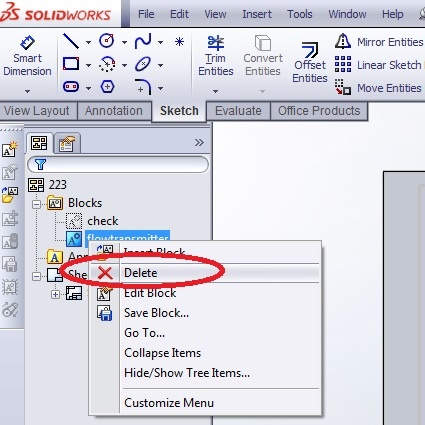The image size is (425, 425).
Task: Choose the Sketch Fillet tool
Action: click(143, 87)
